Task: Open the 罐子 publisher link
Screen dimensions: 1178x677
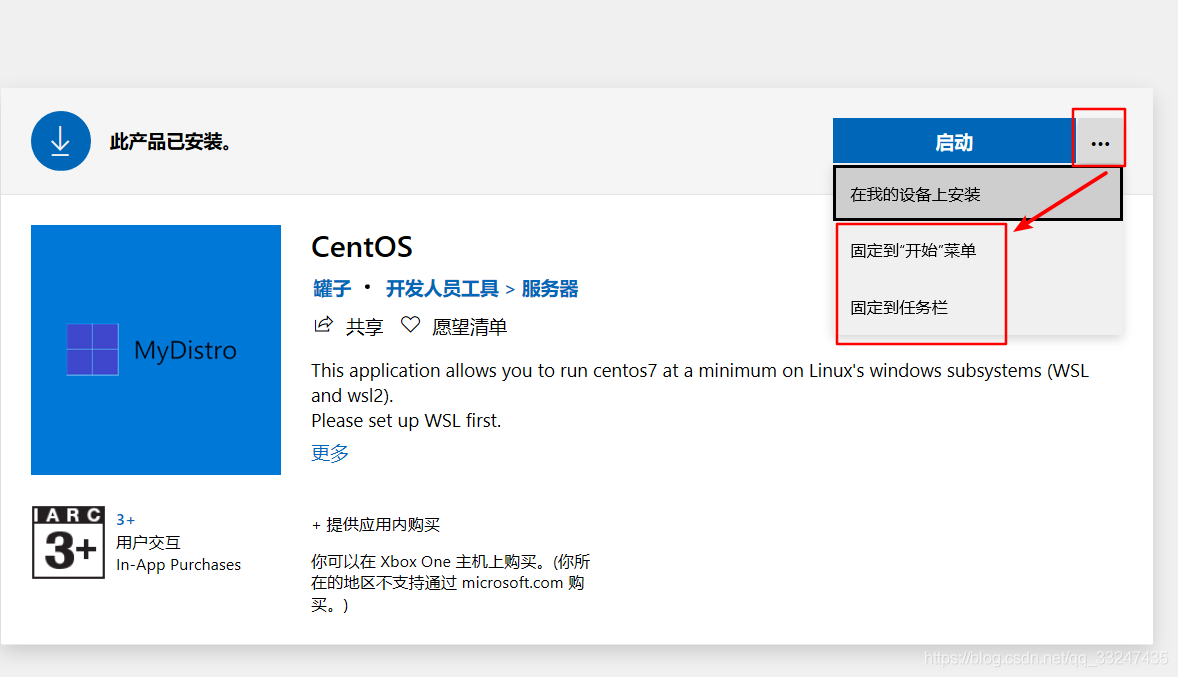Action: [332, 289]
